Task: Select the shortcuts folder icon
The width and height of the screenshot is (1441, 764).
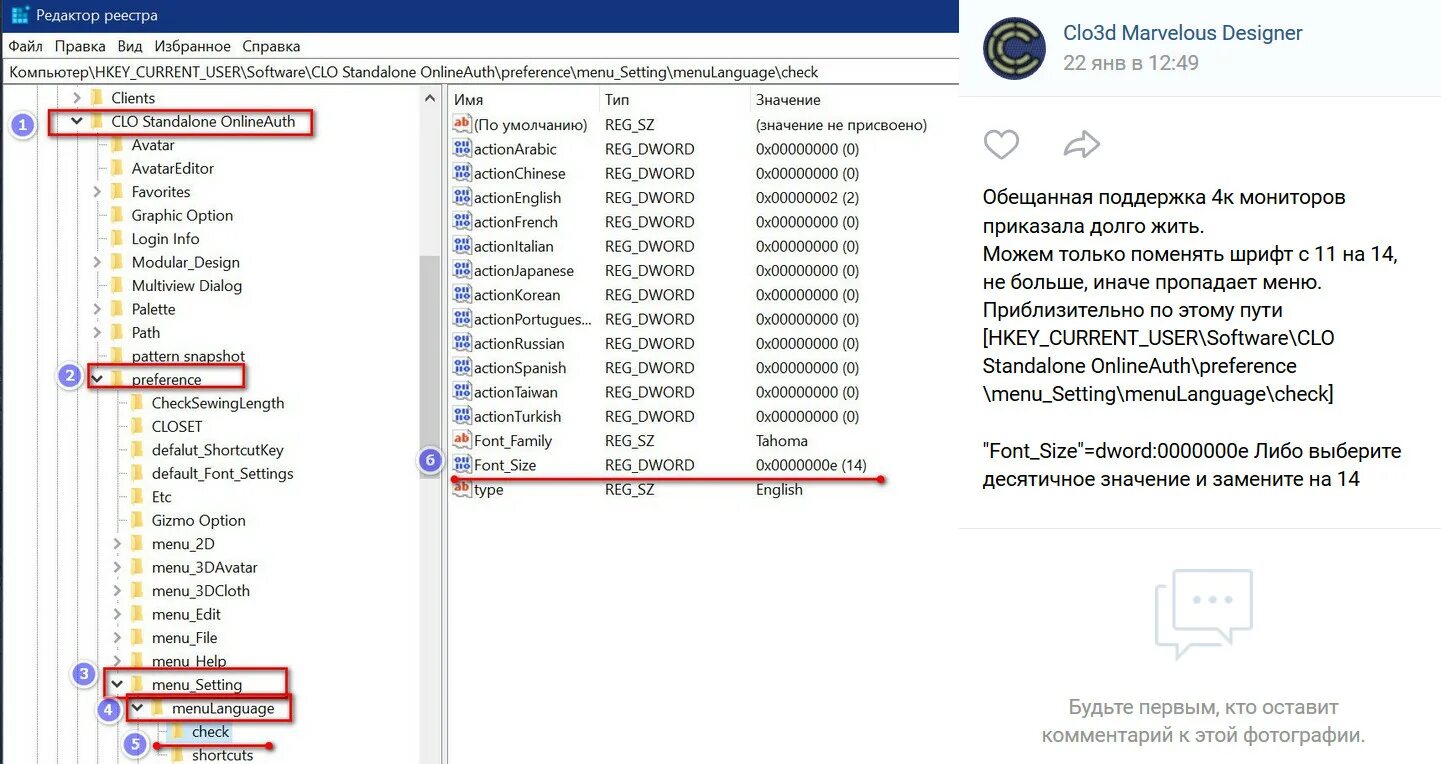Action: (177, 755)
